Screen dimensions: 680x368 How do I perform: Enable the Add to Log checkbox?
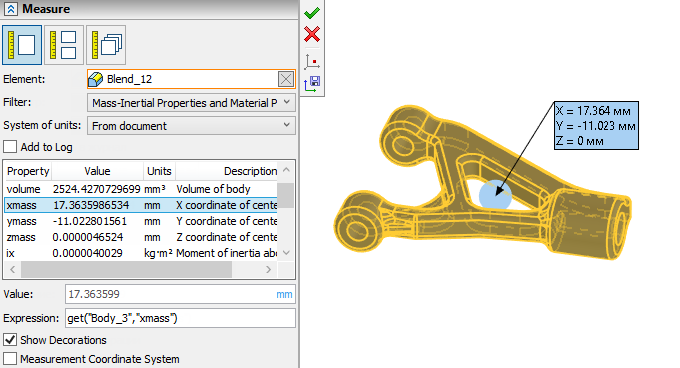(10, 147)
